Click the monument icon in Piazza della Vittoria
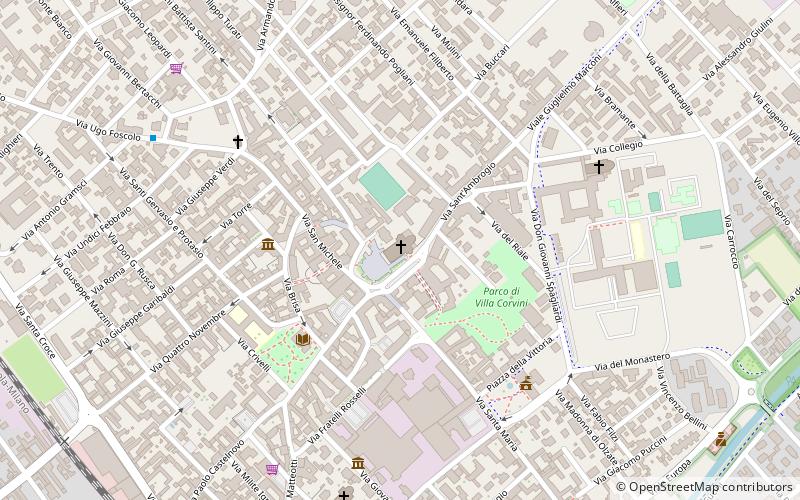This screenshot has height=500, width=800. pos(526,383)
